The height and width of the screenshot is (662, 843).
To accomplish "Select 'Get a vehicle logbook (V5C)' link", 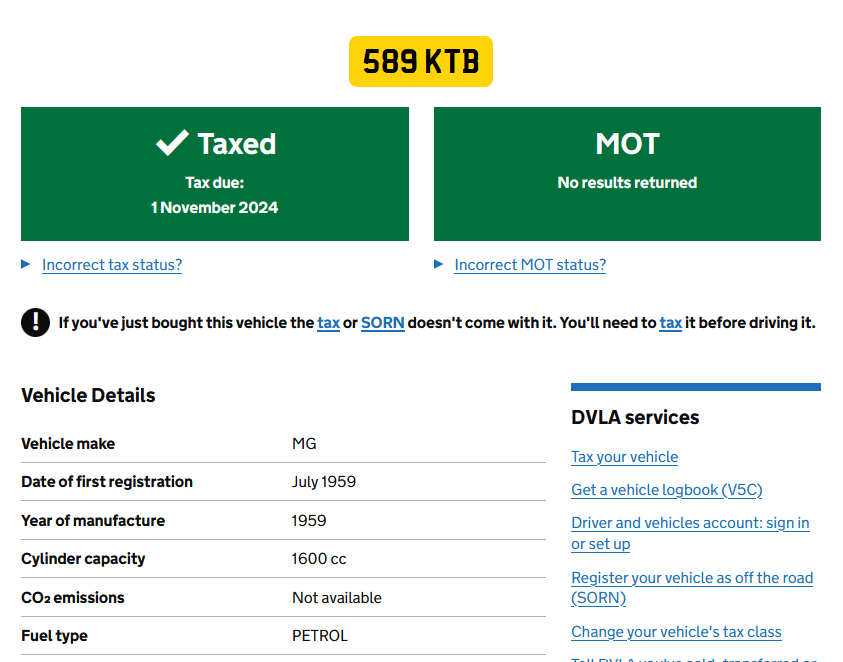I will pos(666,490).
